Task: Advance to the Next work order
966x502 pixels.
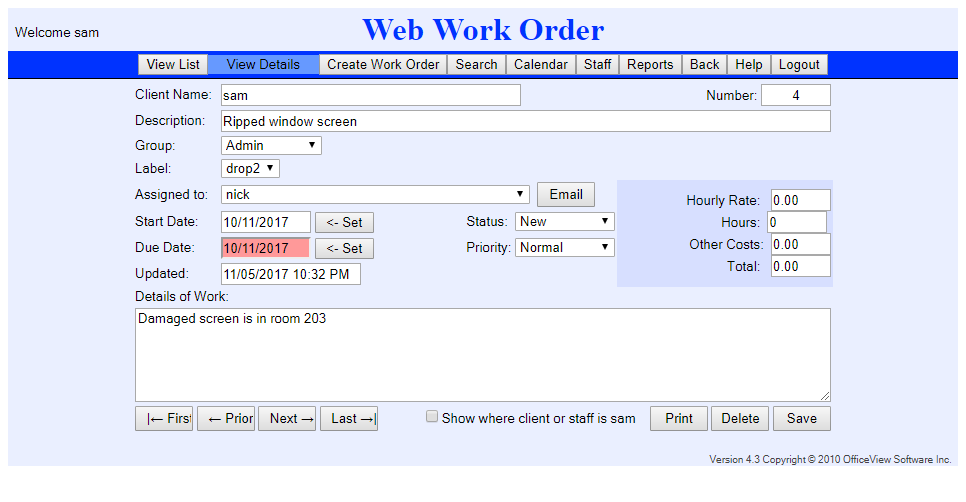Action: tap(288, 419)
